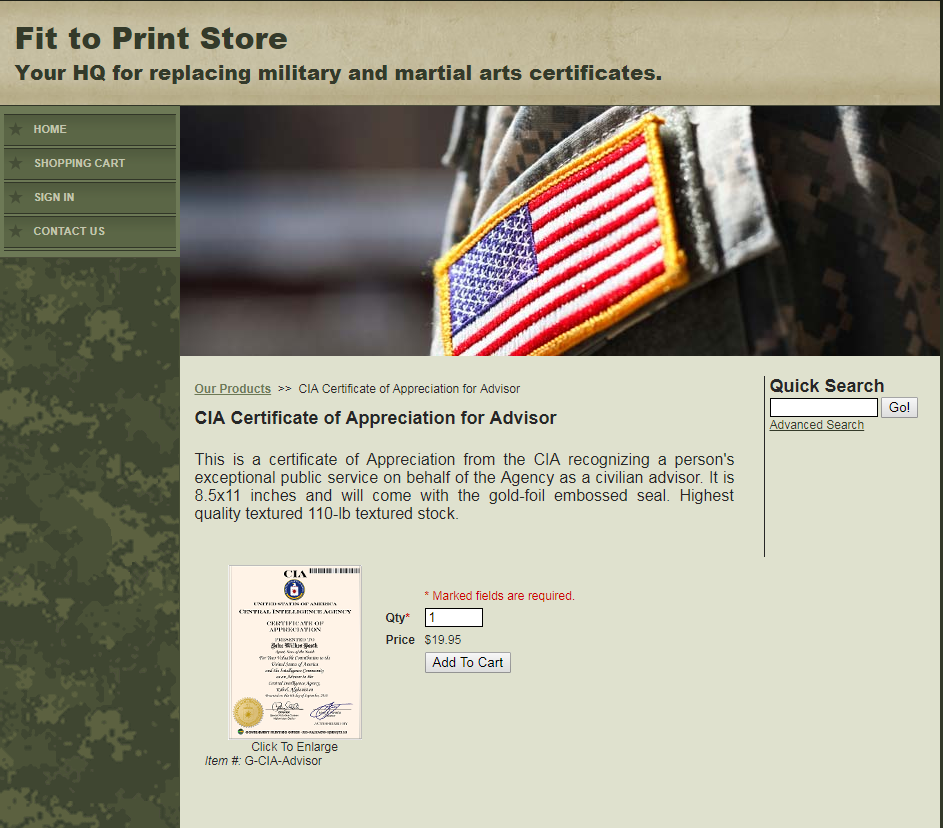Click the star icon beside Sign In

16,197
